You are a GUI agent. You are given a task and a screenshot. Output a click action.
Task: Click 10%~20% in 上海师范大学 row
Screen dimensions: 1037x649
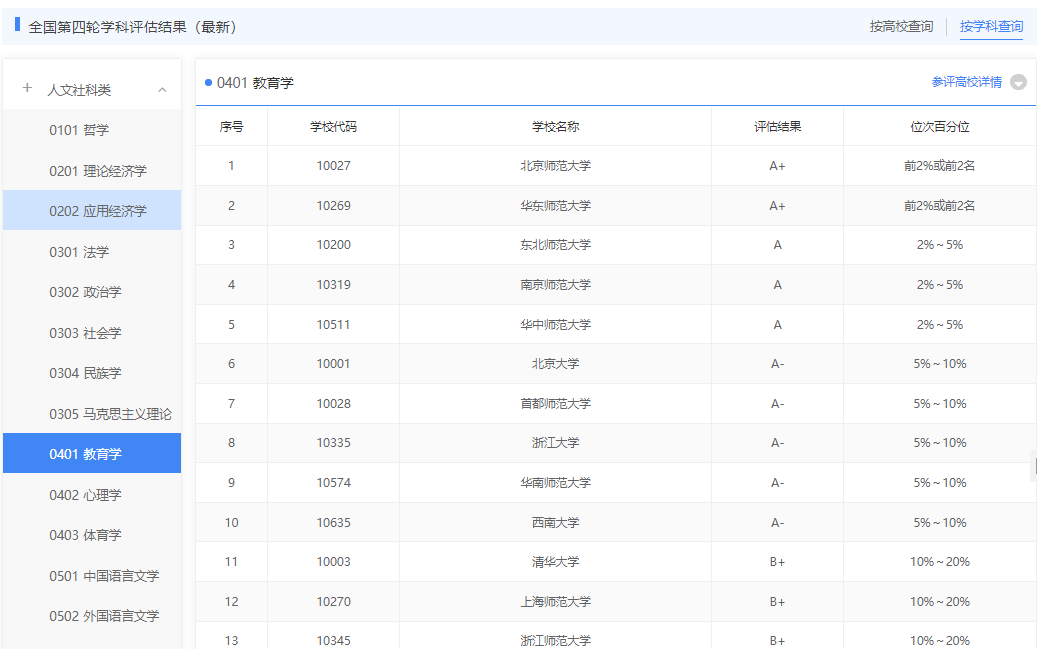point(940,601)
